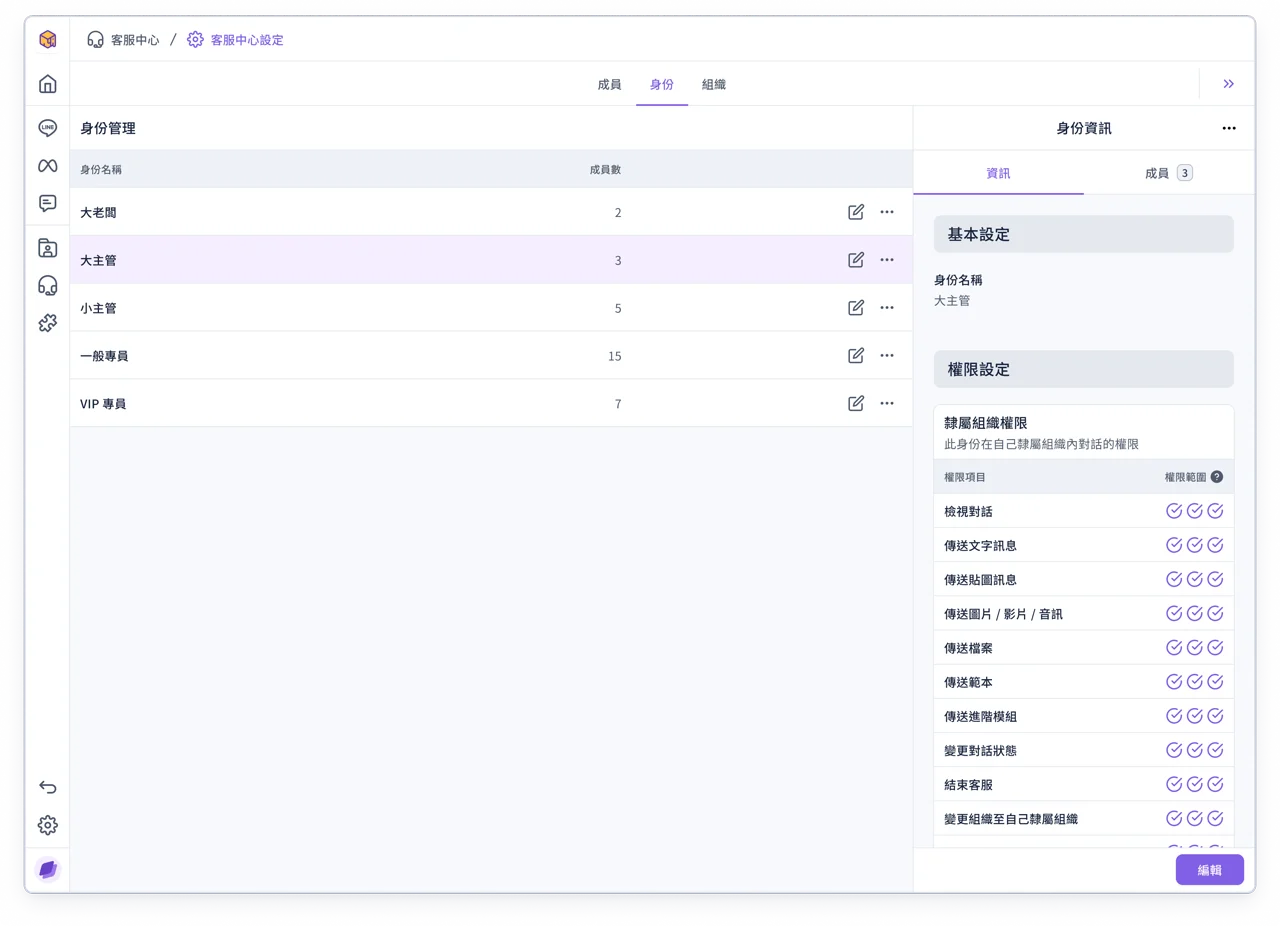Edit the 一般專員 role
Image resolution: width=1280 pixels, height=926 pixels.
coord(856,355)
